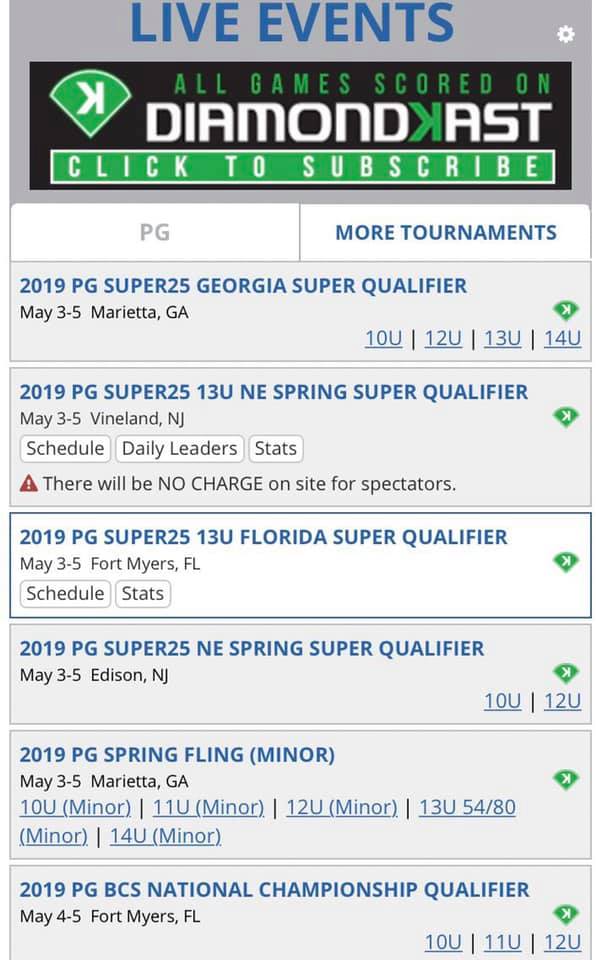Select 10U division for Edison NE Spring Qualifier

click(x=502, y=700)
